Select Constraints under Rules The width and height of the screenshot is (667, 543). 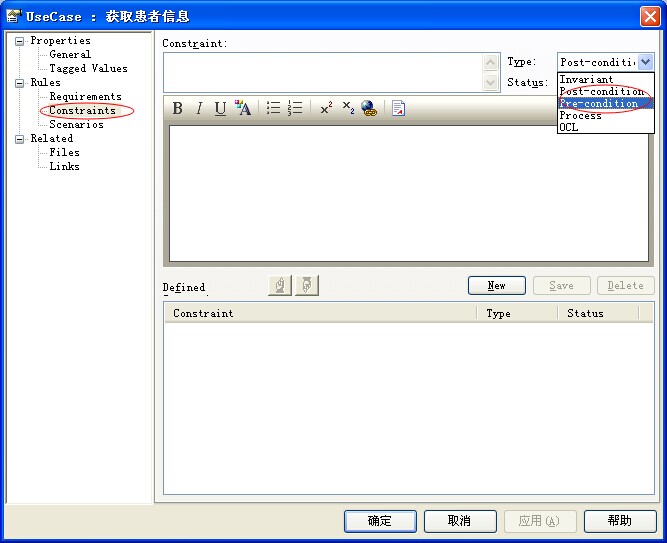83,111
